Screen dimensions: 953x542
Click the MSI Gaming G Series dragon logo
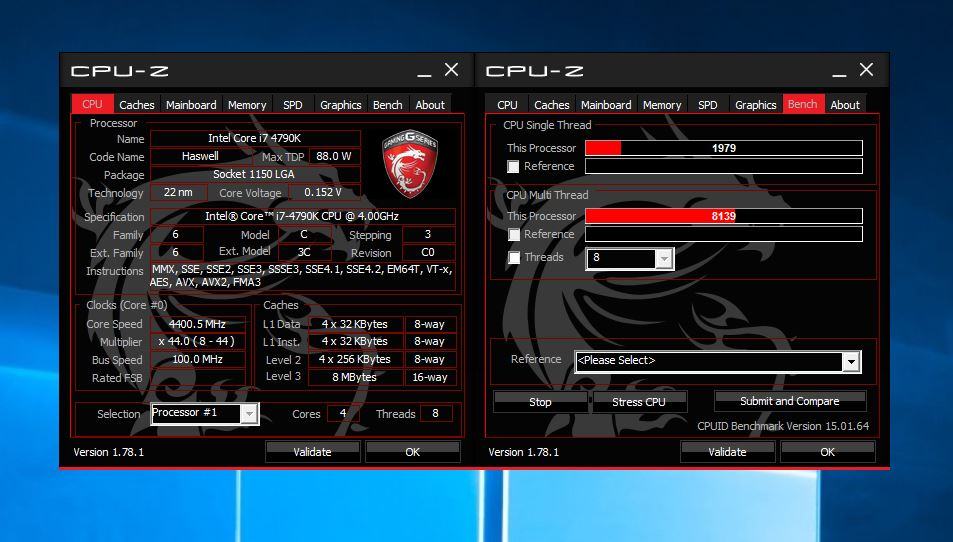click(x=410, y=163)
